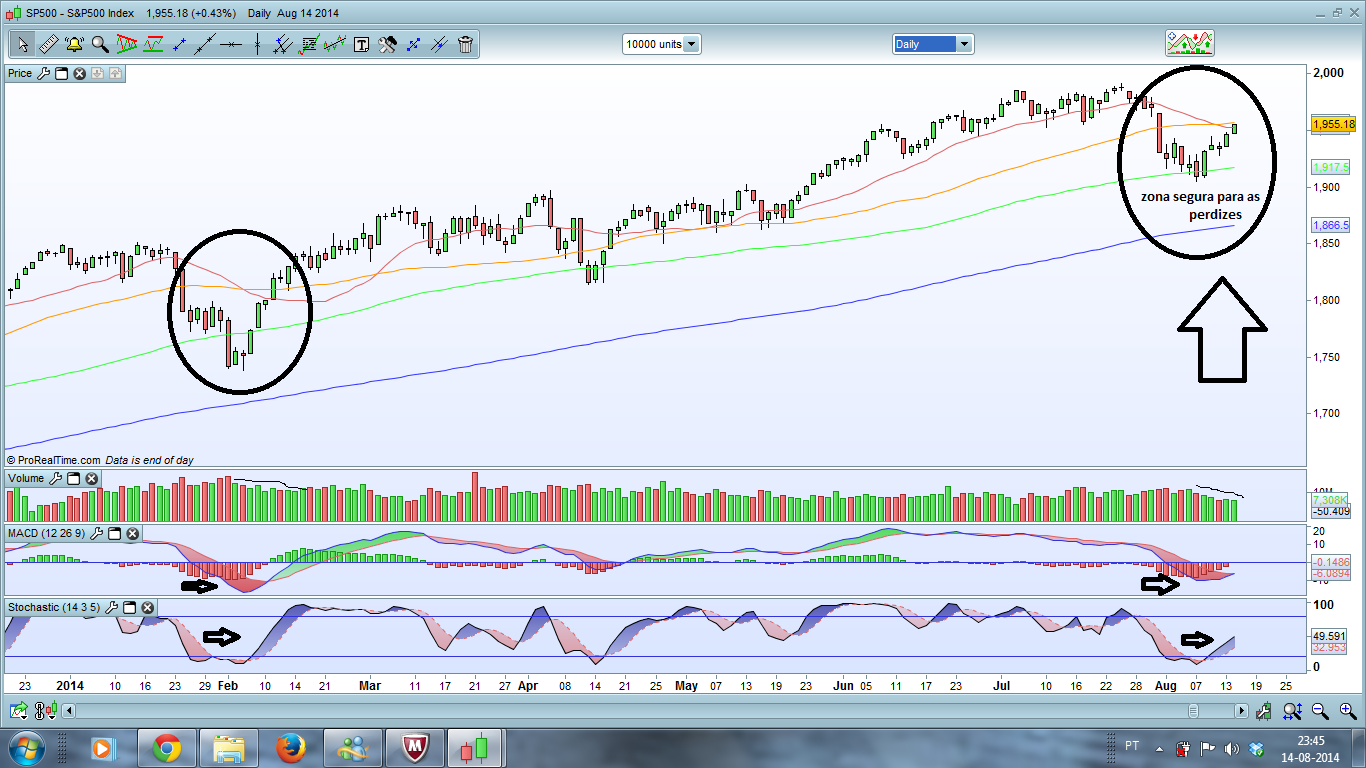Zoom out using the minus magnifier
This screenshot has width=1366, height=768.
(1320, 711)
